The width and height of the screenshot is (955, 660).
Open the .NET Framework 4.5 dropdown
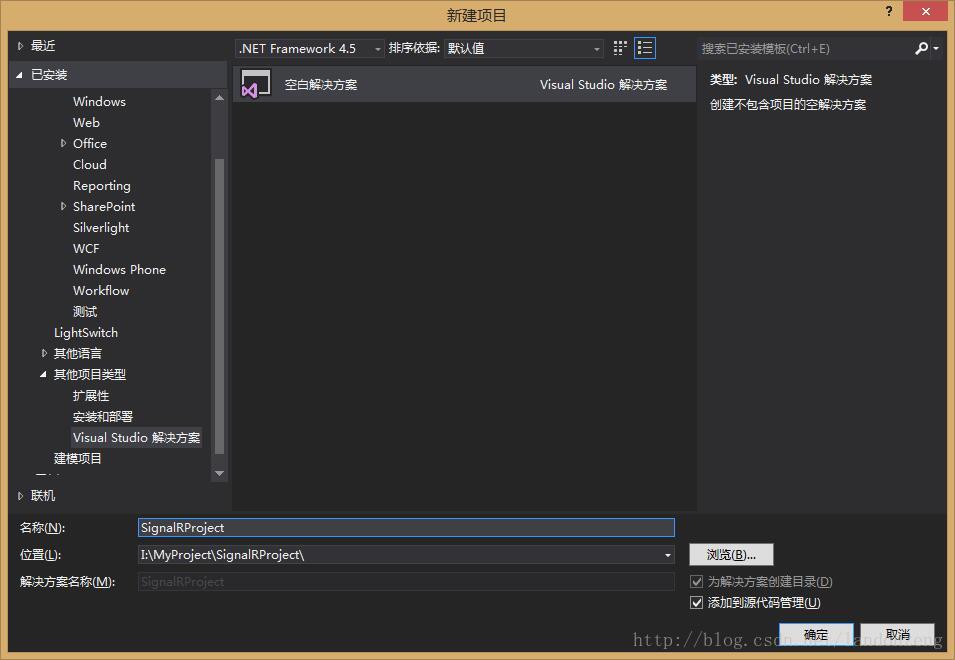(310, 48)
